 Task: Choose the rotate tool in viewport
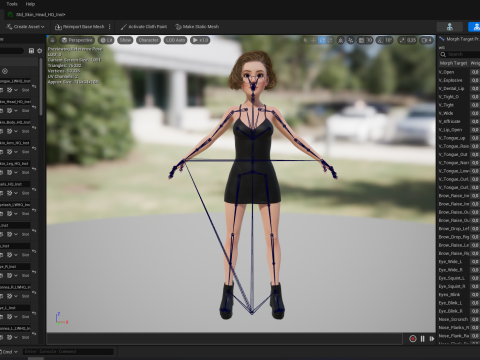click(x=322, y=40)
